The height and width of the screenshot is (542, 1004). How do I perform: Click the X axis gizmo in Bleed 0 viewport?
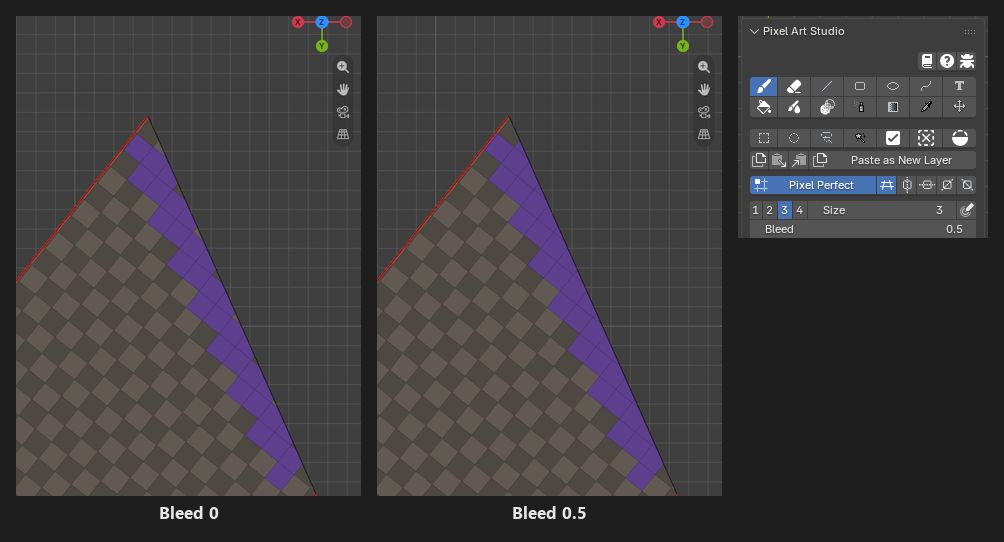point(298,22)
